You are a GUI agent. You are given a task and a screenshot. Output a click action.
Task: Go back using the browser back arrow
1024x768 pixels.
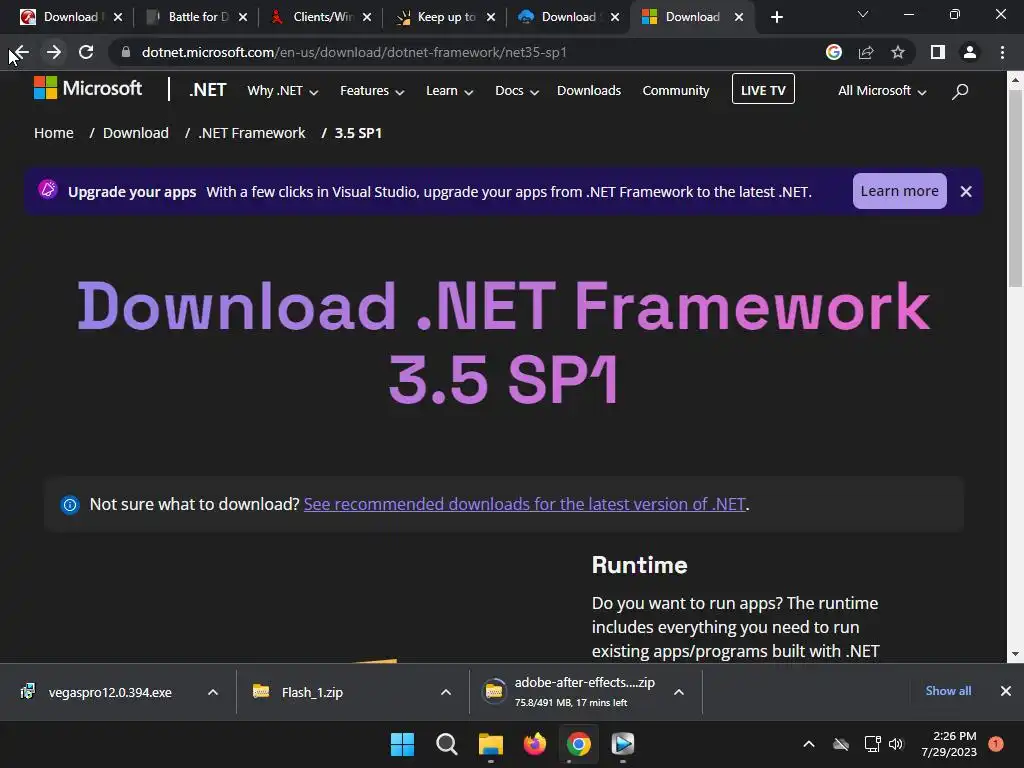pos(21,52)
